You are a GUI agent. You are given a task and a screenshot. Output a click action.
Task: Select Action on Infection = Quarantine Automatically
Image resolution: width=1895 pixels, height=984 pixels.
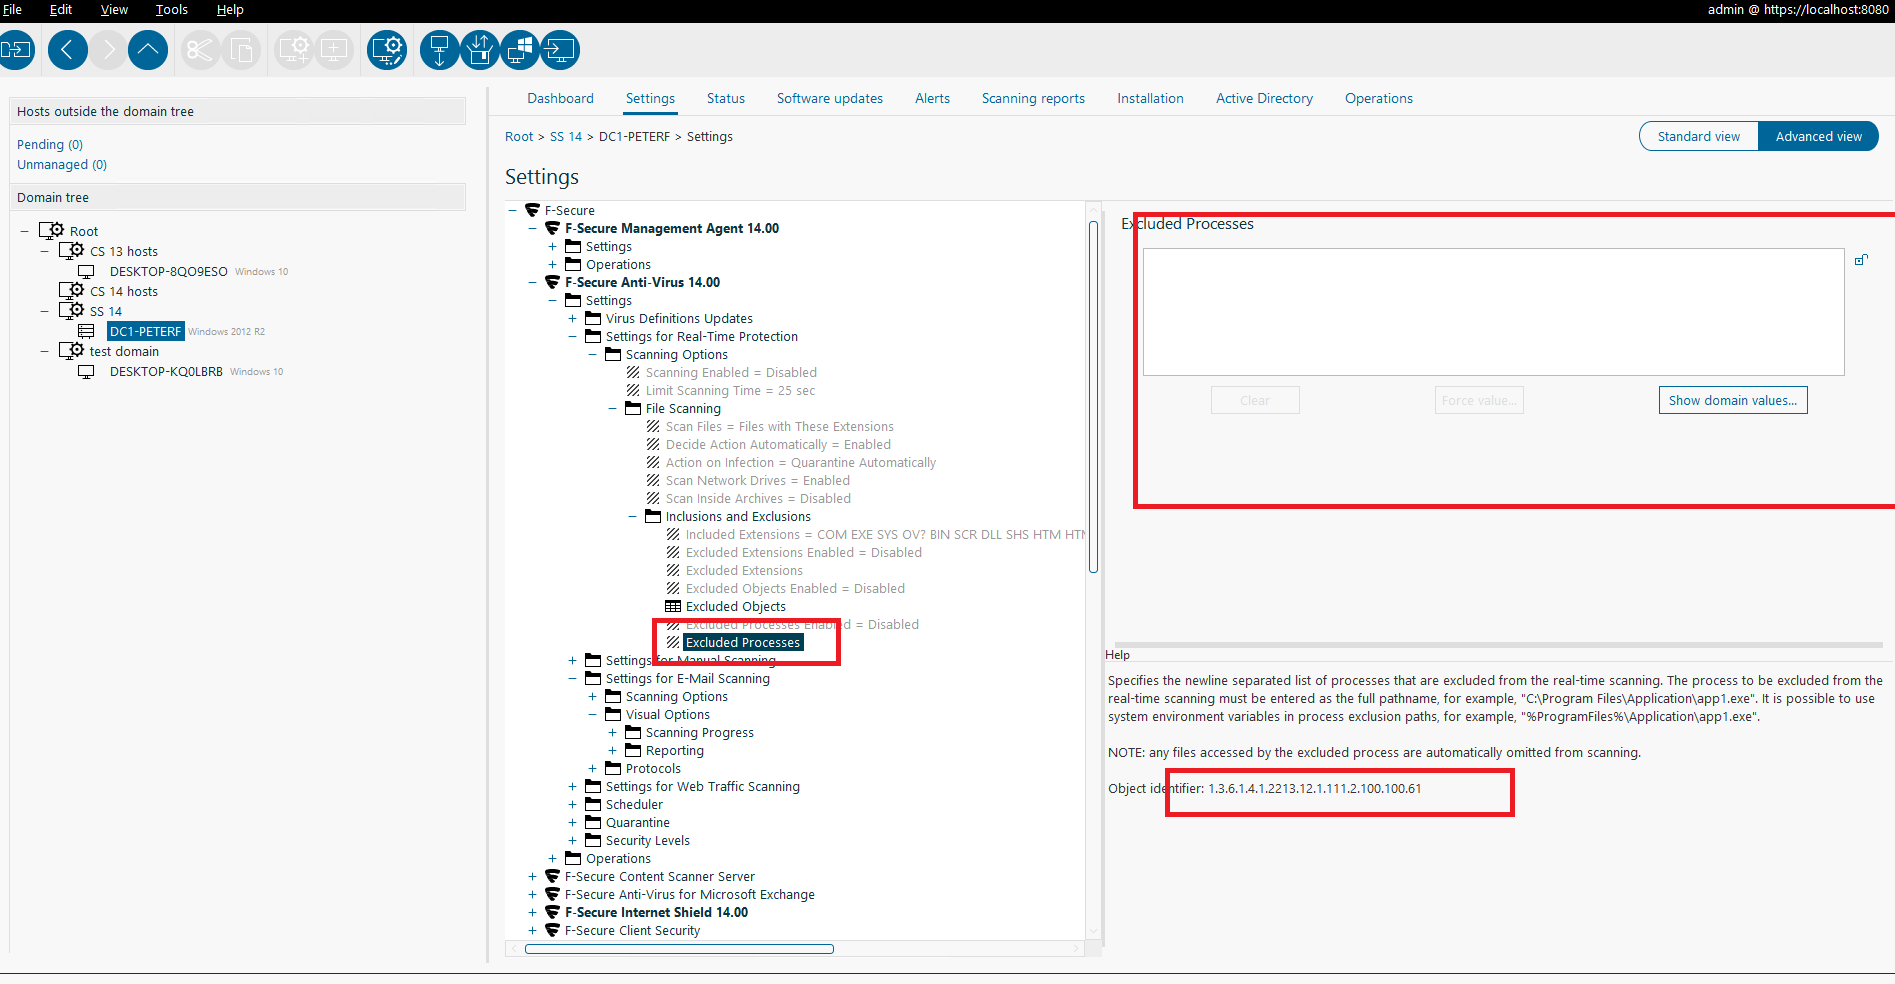801,462
